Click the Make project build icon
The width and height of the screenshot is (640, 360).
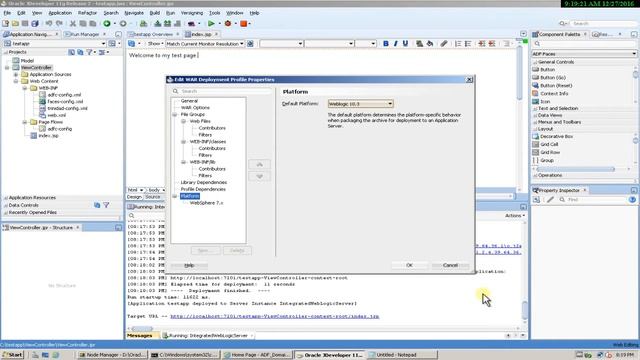point(158,24)
